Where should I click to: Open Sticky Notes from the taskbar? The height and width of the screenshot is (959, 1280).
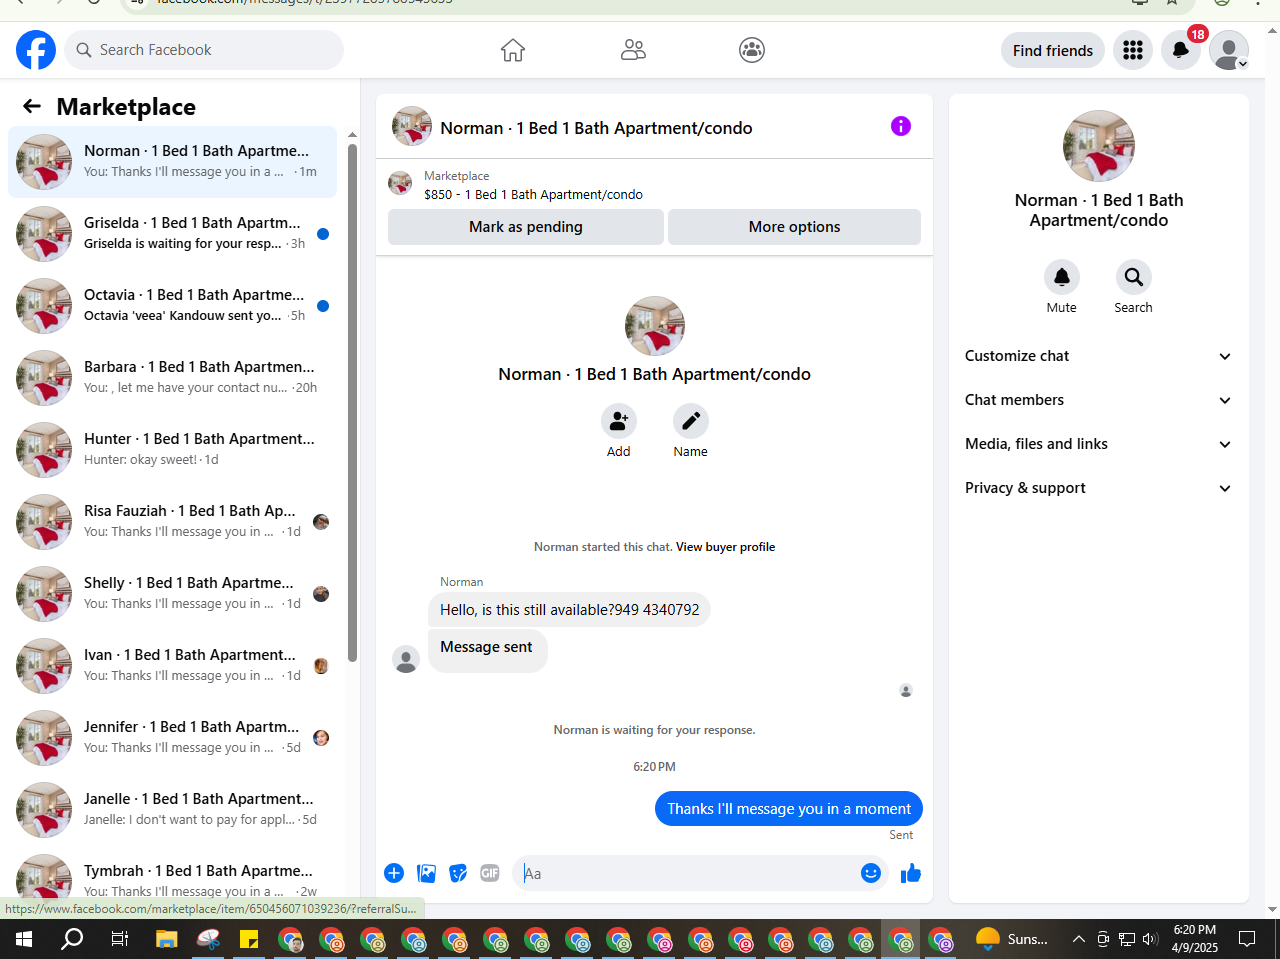click(249, 939)
